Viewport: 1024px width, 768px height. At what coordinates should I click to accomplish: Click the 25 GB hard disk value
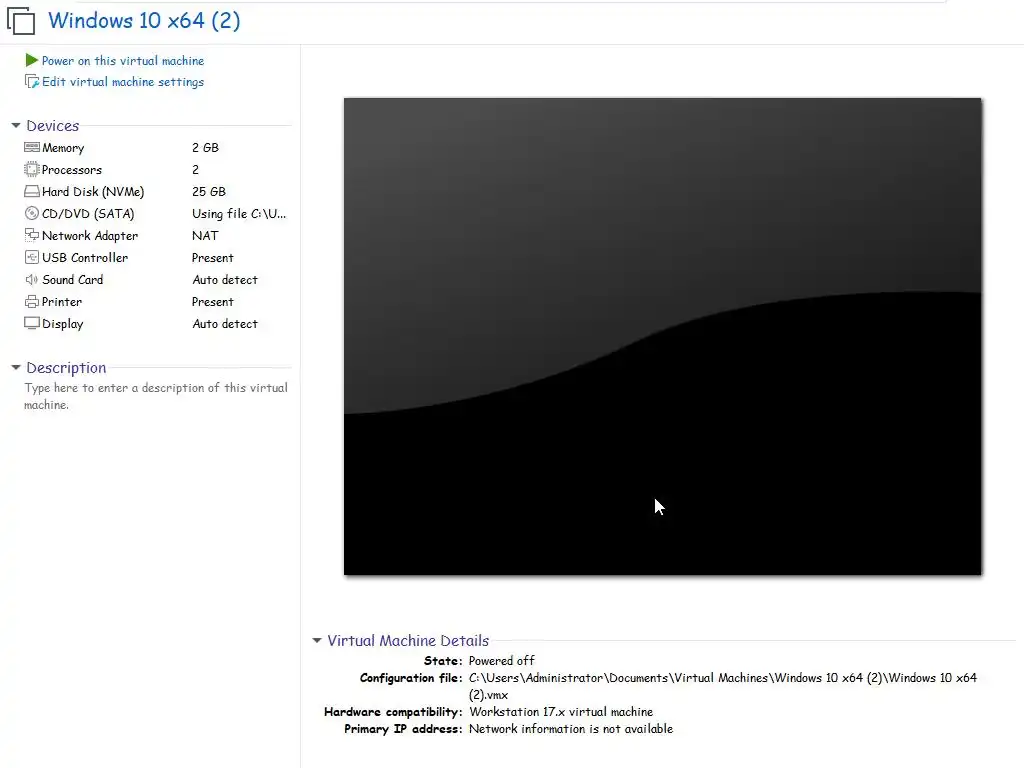[208, 191]
